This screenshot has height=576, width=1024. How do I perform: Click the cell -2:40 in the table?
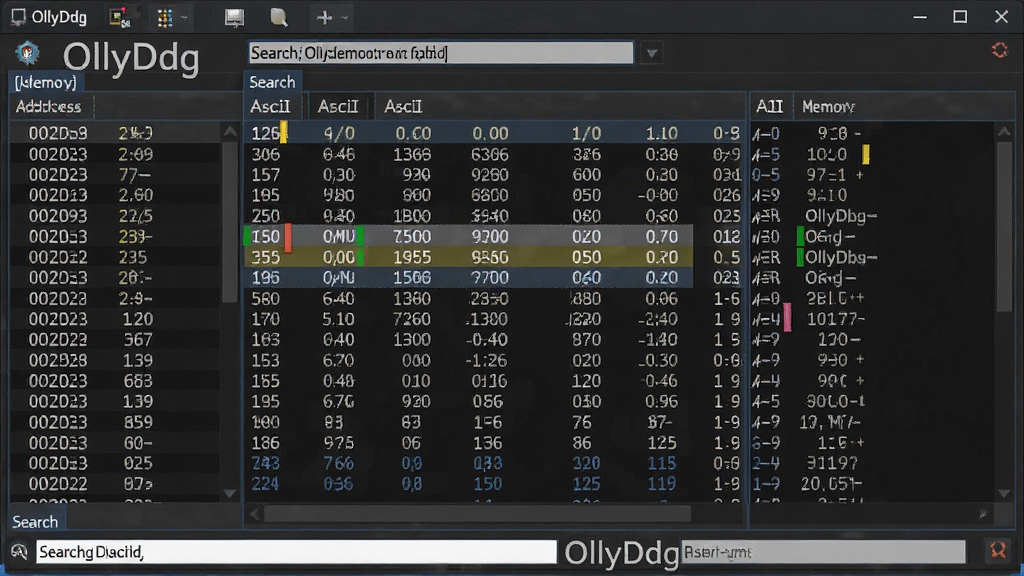[x=658, y=319]
